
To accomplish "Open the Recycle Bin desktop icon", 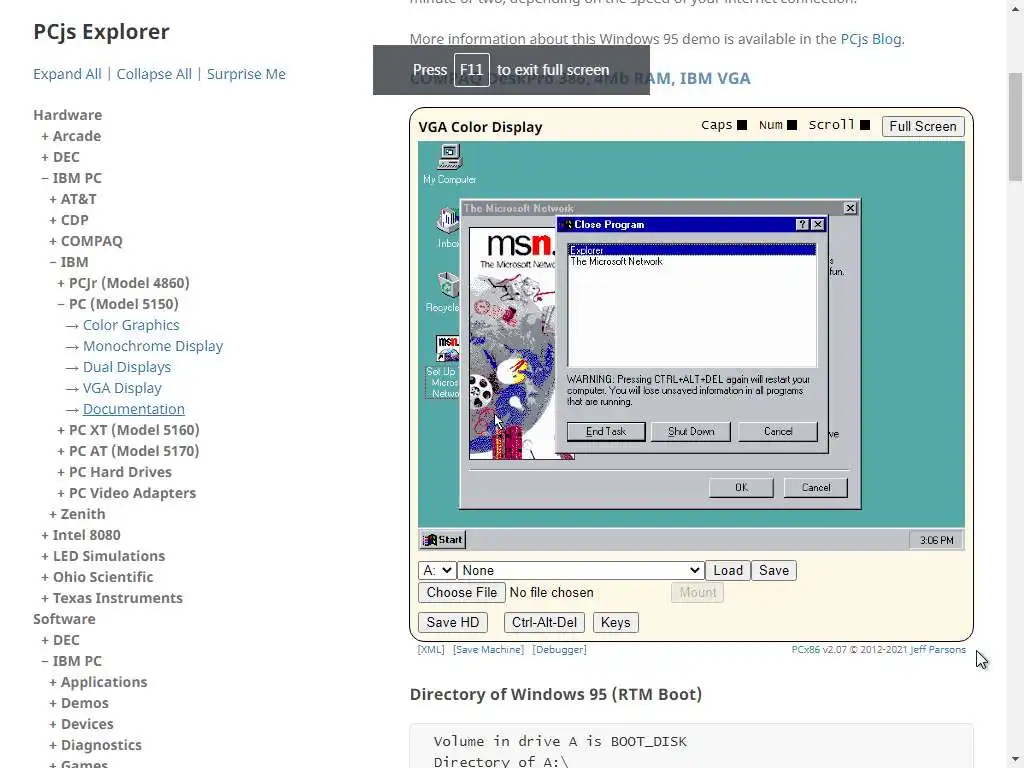I will [x=444, y=293].
